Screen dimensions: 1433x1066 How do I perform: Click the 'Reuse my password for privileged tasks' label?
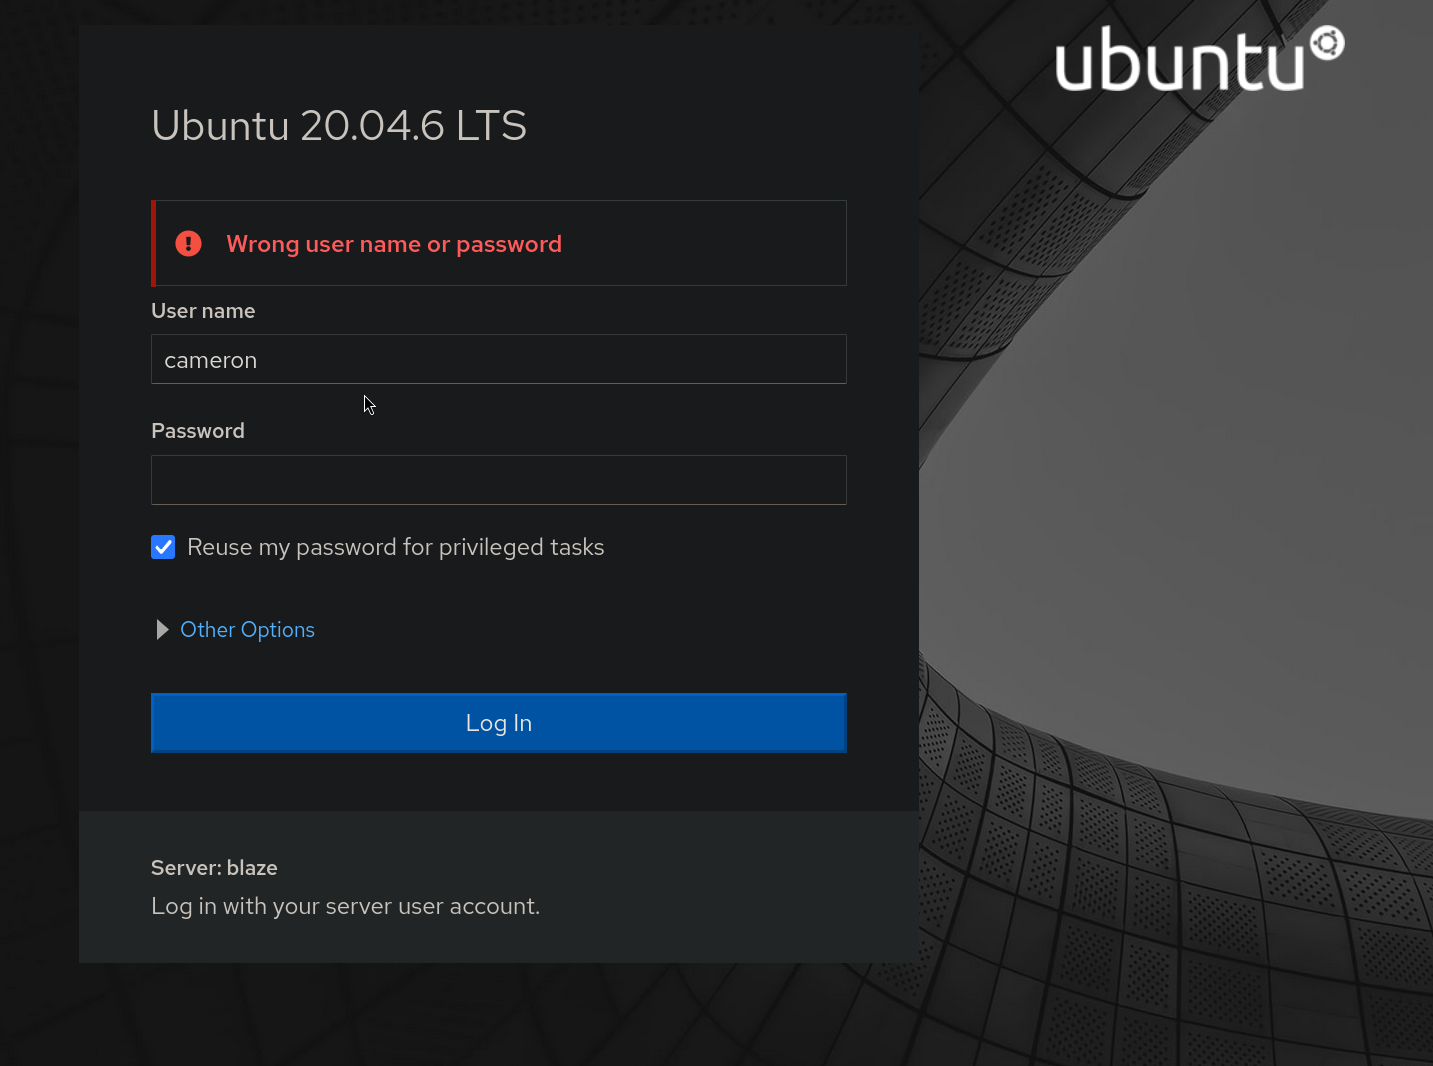(x=395, y=547)
